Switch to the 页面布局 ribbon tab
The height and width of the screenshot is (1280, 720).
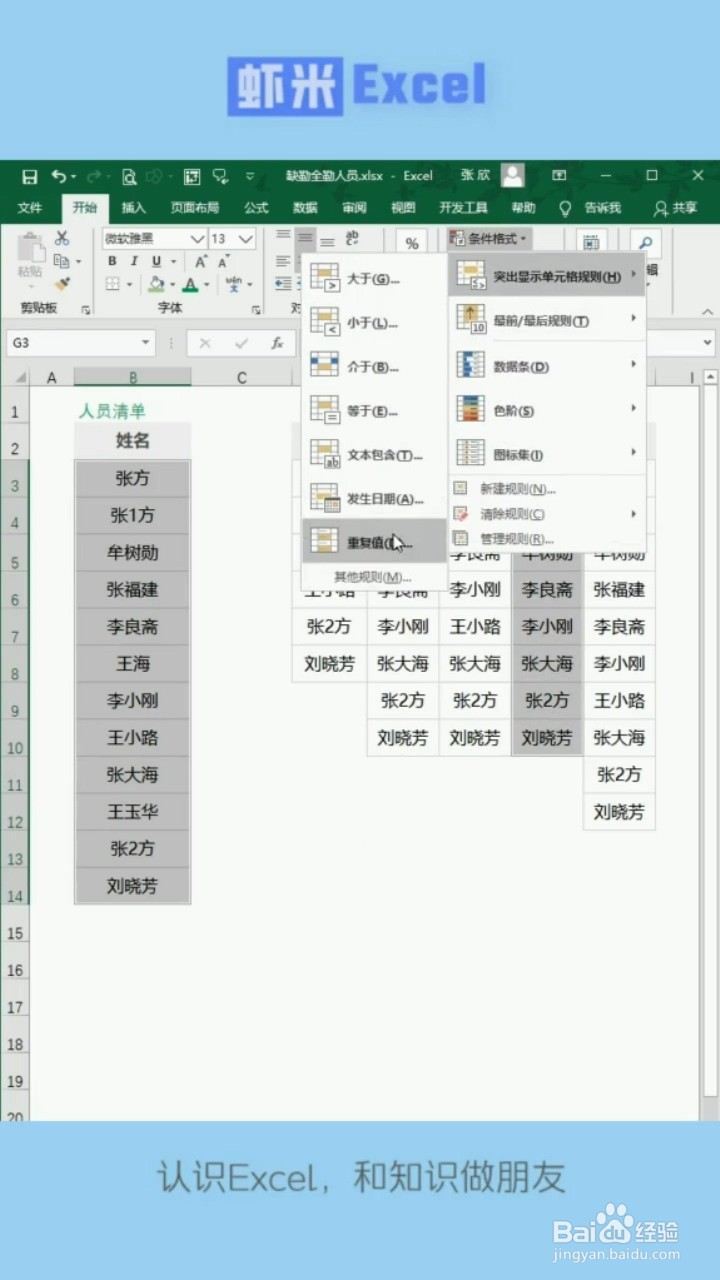pos(194,208)
